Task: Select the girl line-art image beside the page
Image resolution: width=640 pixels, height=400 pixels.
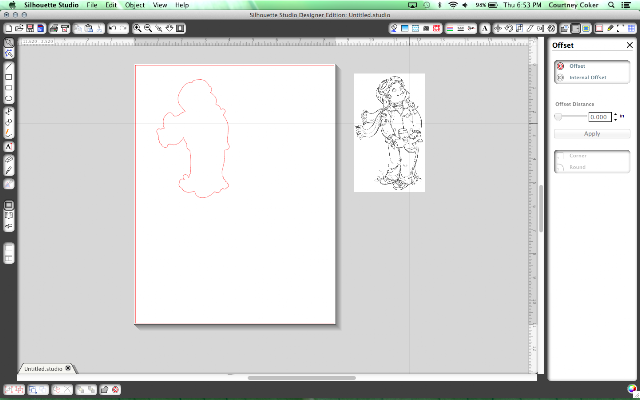Action: point(389,133)
